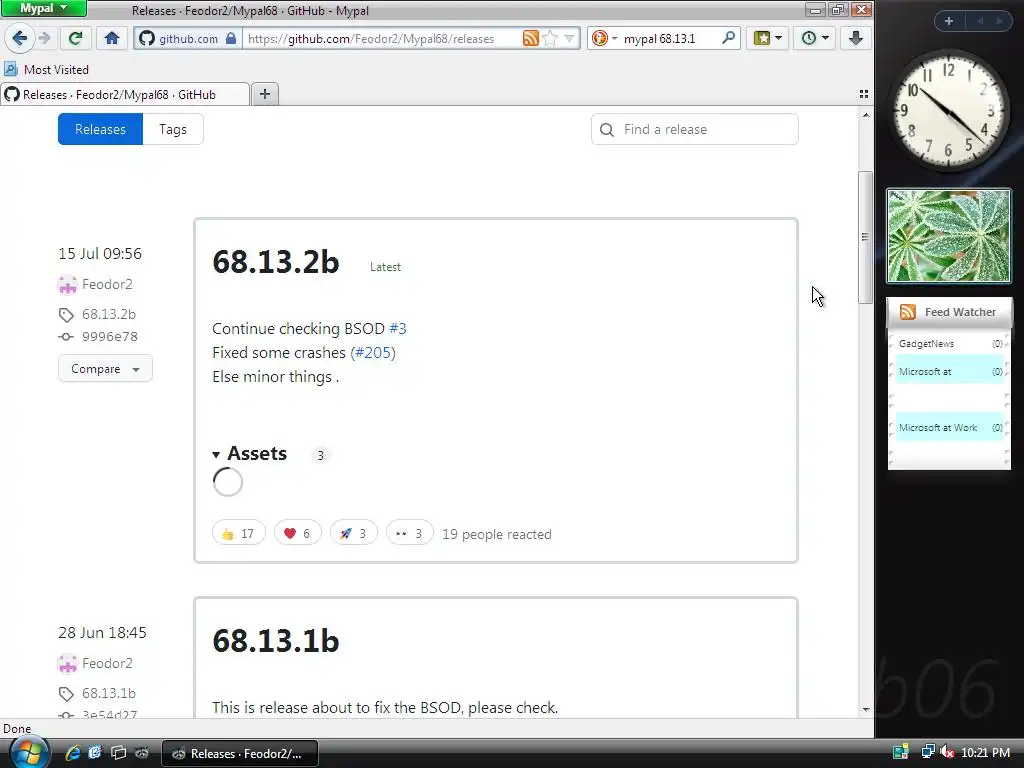Launch Internet Explorer from quick launch
This screenshot has width=1024, height=768.
[x=72, y=753]
